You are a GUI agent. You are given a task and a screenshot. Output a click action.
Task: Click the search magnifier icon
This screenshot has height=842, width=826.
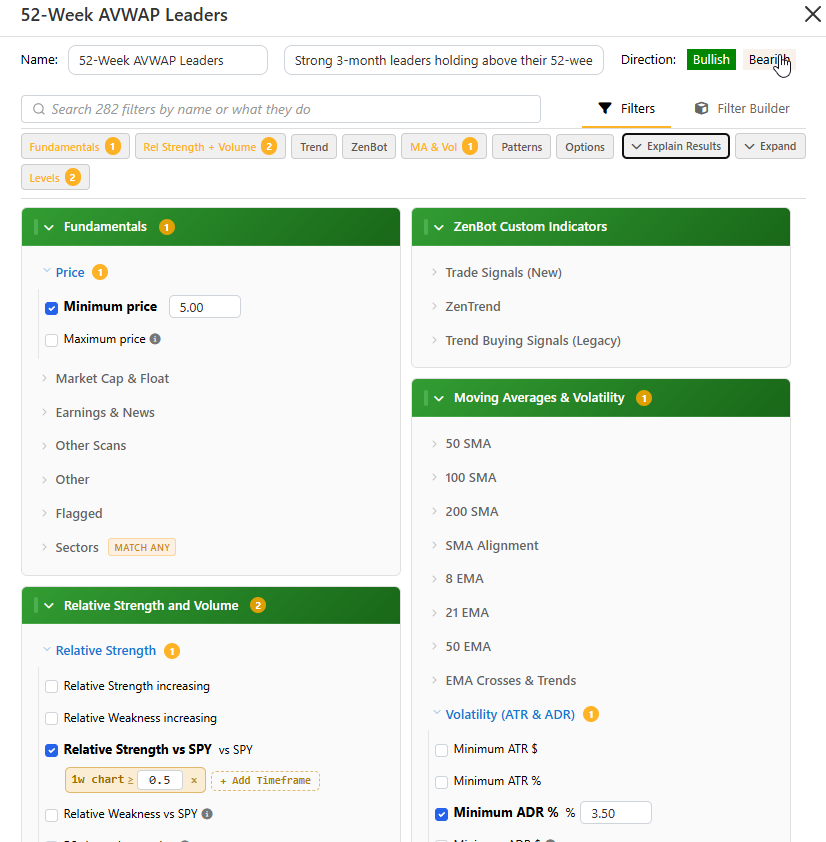[39, 109]
